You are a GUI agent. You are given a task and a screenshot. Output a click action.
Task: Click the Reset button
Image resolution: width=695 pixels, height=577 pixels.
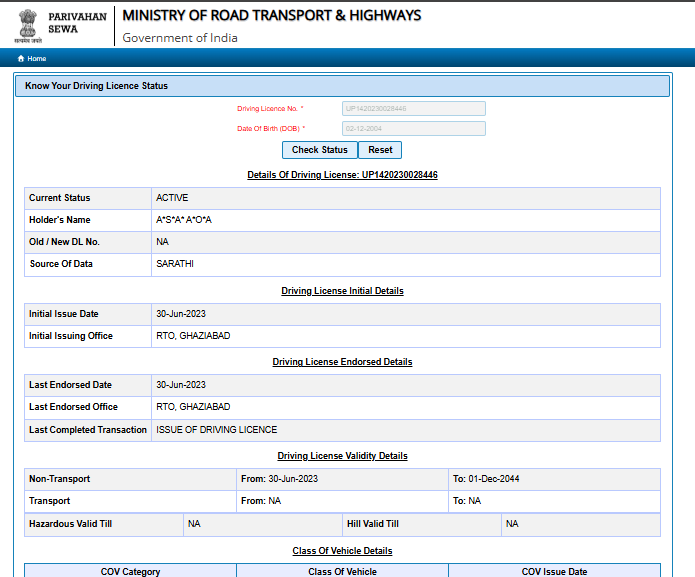380,150
